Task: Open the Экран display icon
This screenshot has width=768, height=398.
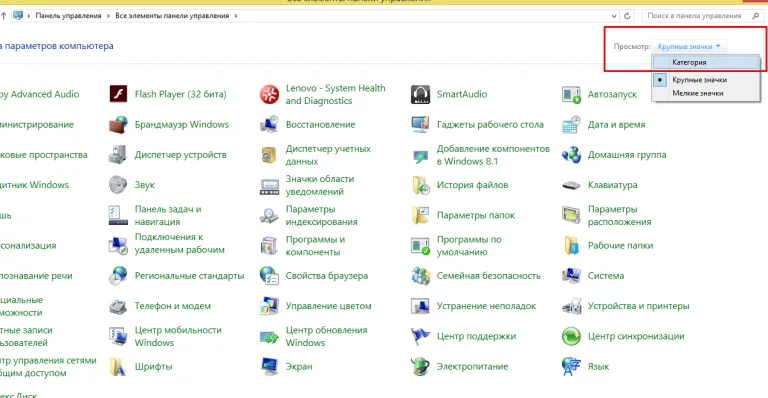Action: (x=269, y=367)
